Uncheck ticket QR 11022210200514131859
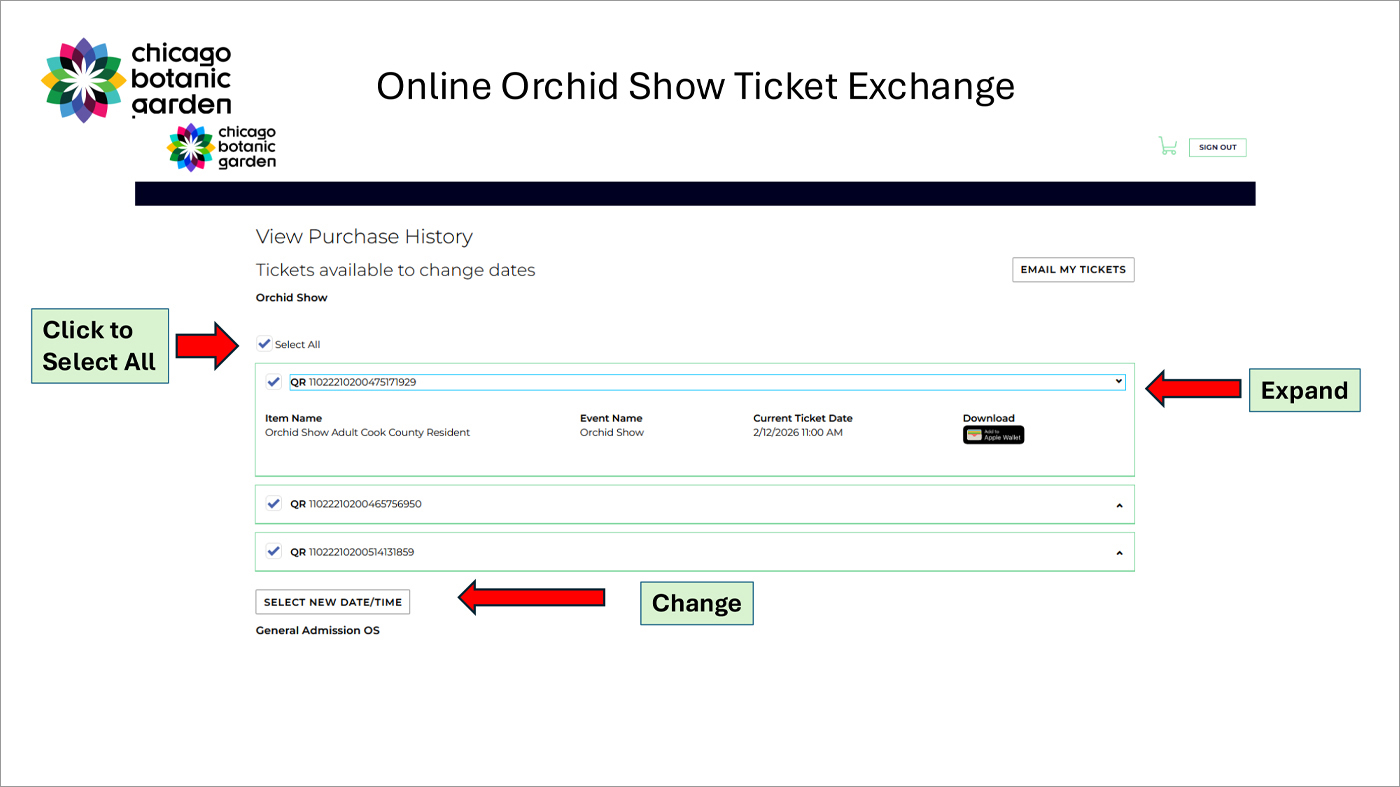1400x787 pixels. point(273,551)
